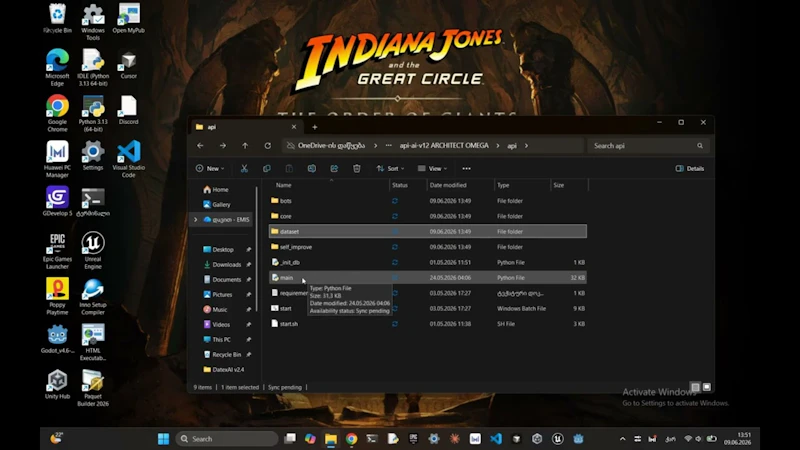The width and height of the screenshot is (800, 450).
Task: Delete the selected file with trash icon
Action: point(357,168)
